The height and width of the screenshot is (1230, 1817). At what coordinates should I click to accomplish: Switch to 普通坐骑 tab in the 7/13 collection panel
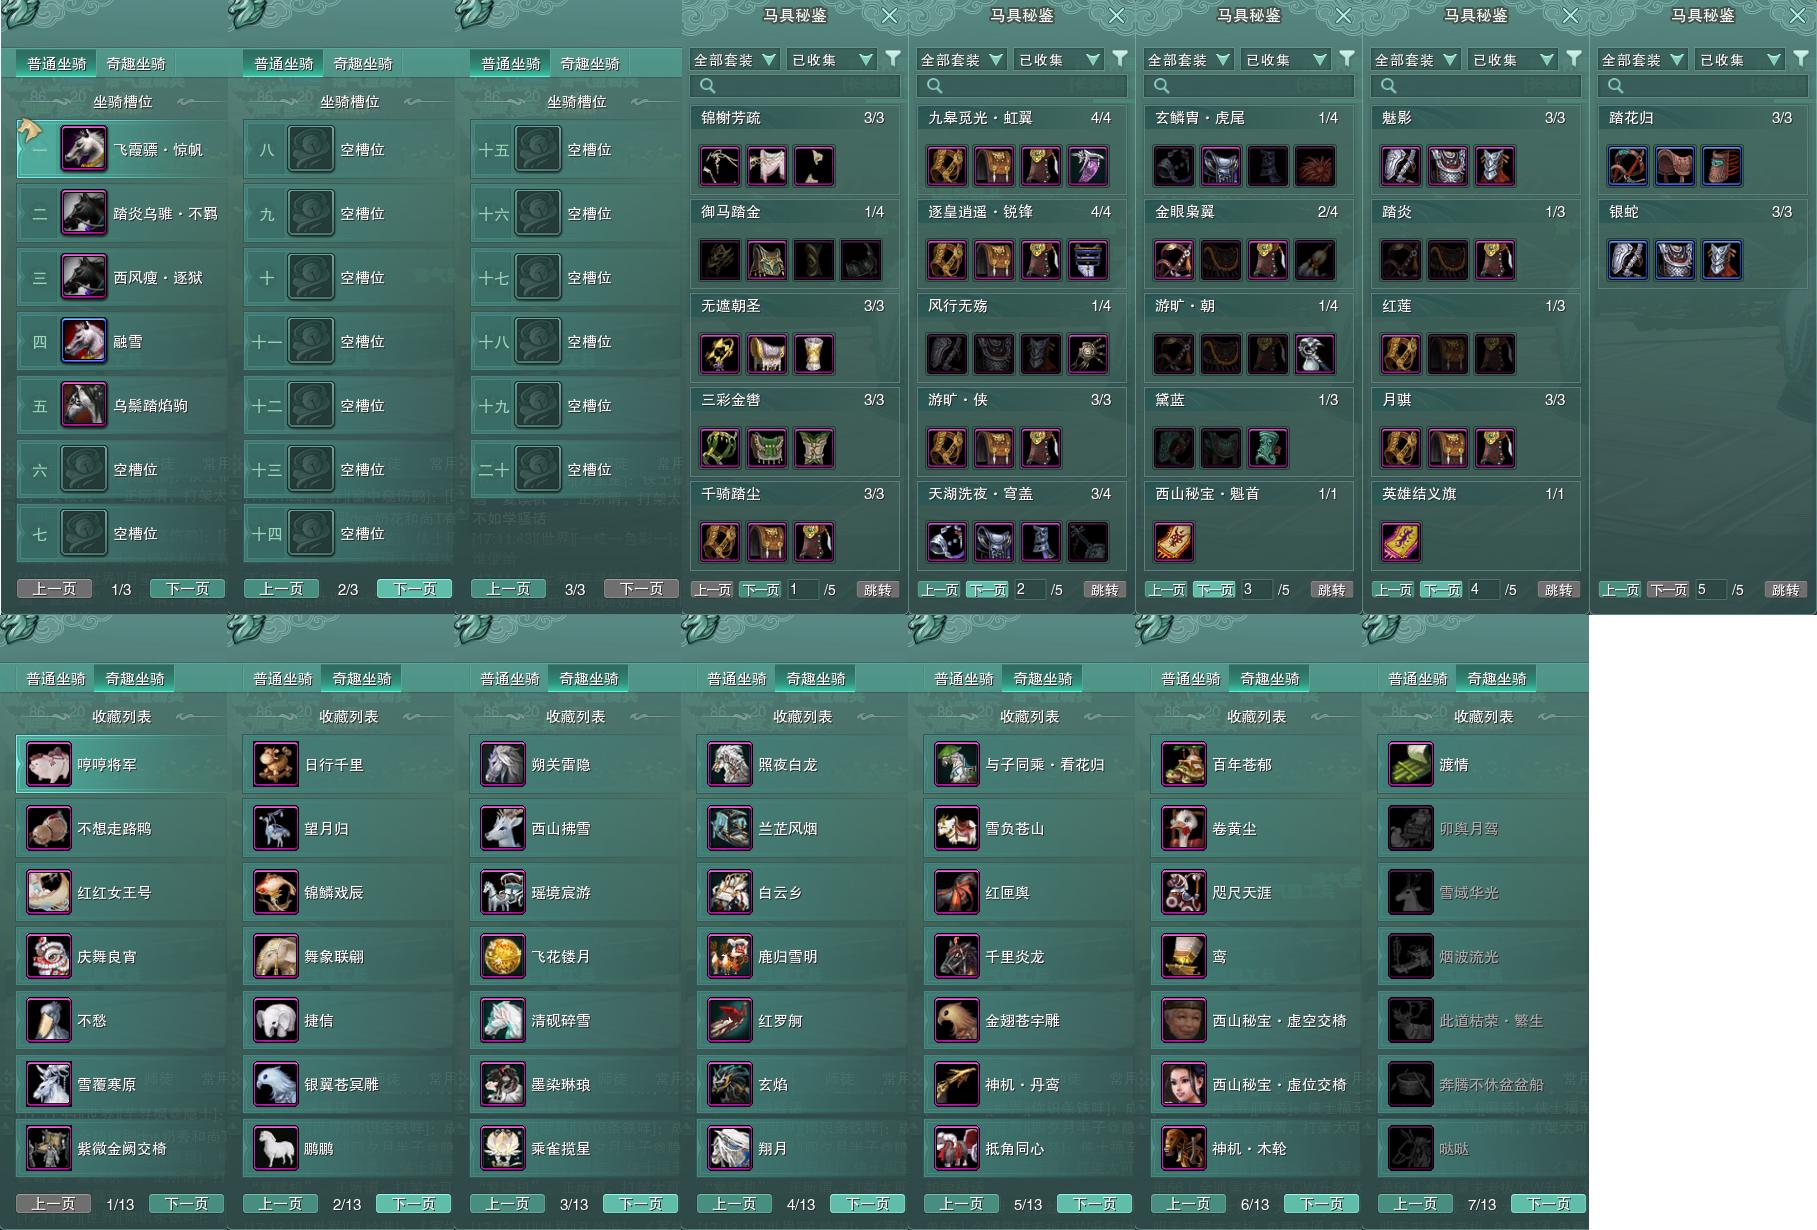1418,678
